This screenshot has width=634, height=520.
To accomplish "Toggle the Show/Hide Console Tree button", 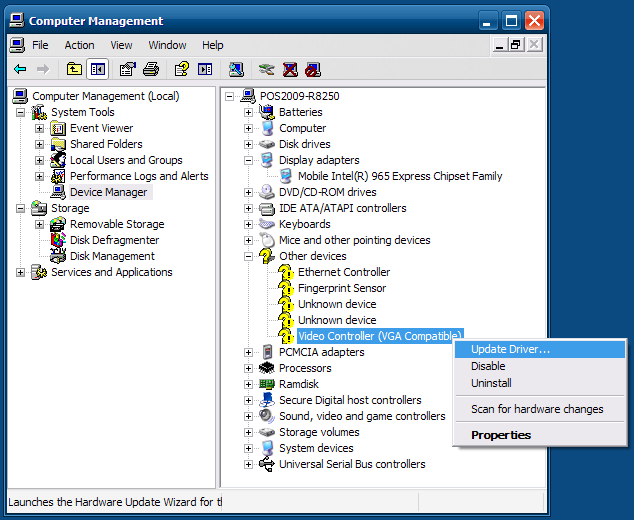I will coord(97,69).
